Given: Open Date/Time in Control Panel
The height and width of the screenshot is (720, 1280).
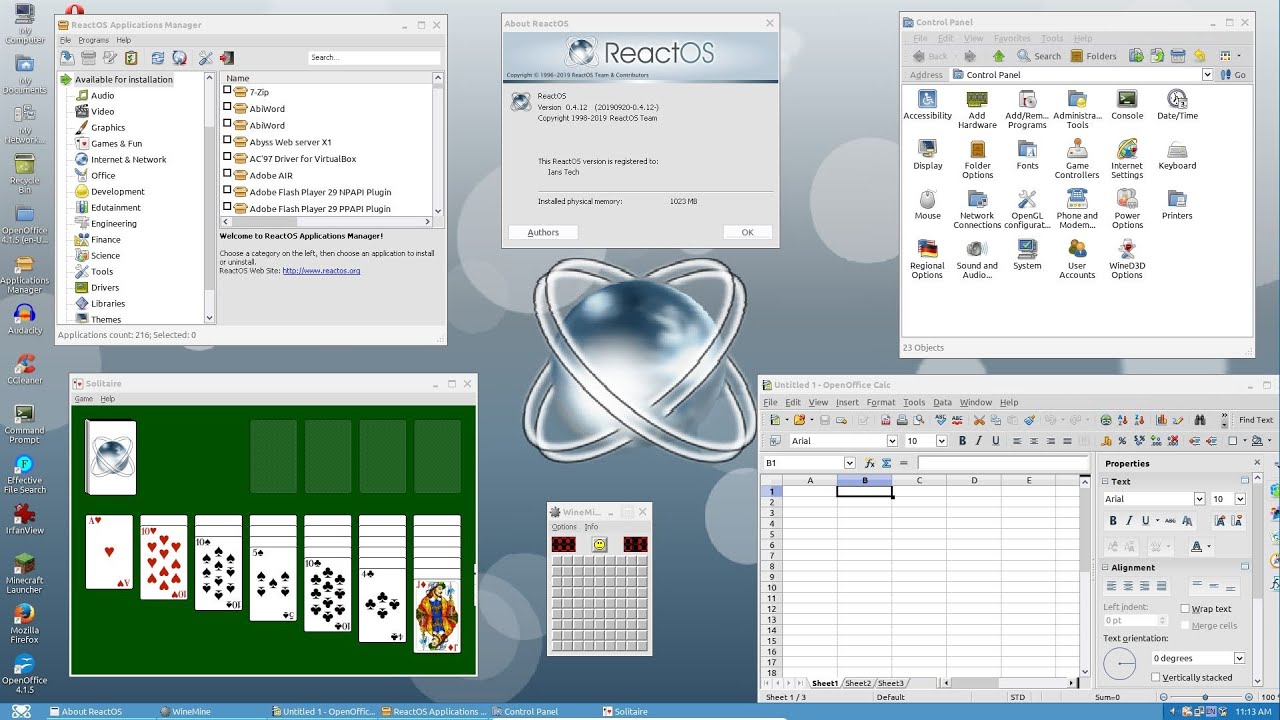Looking at the screenshot, I should point(1177,105).
